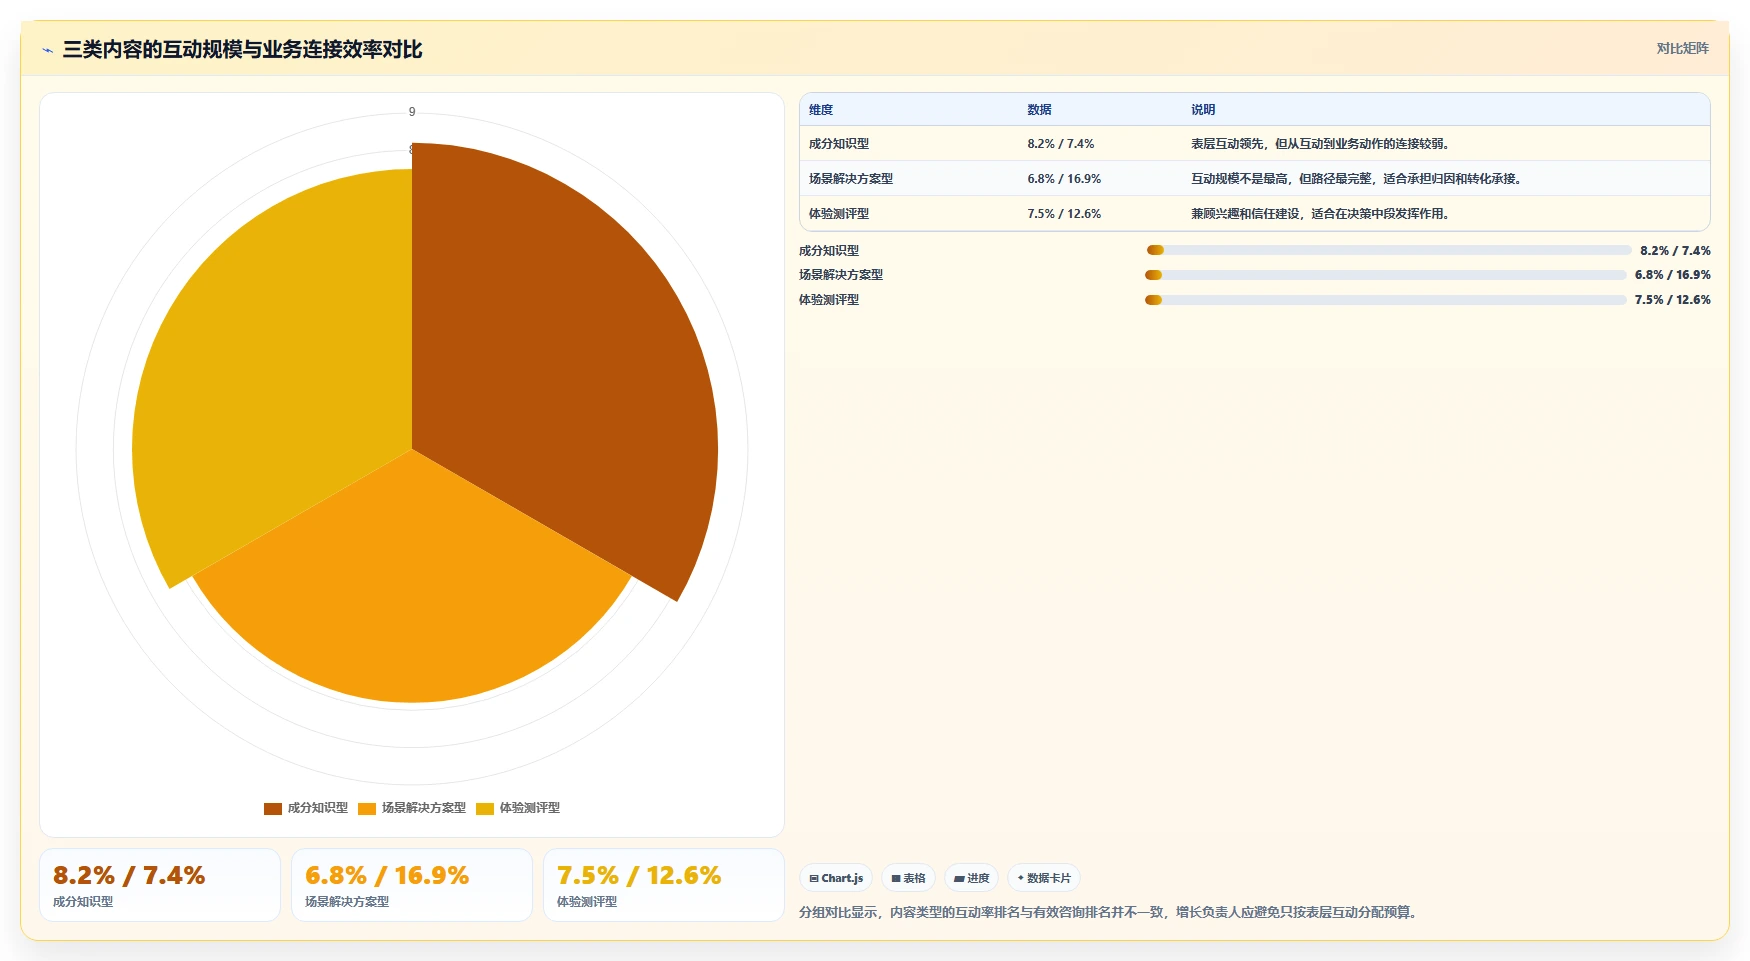Image resolution: width=1750 pixels, height=961 pixels.
Task: Click the 场景解决方案型 progress row label
Action: pos(841,275)
